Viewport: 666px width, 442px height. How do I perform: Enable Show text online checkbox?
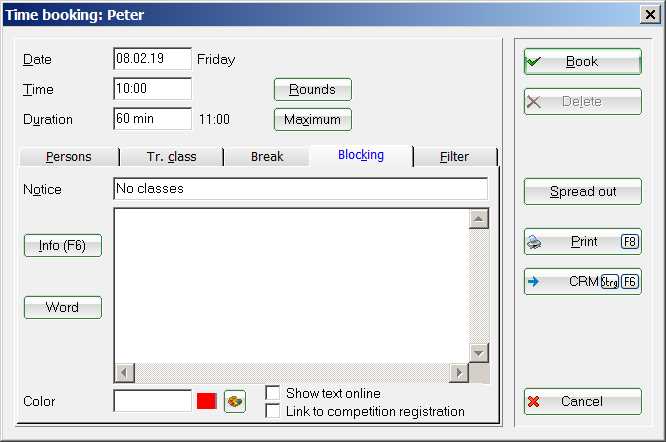click(x=273, y=393)
